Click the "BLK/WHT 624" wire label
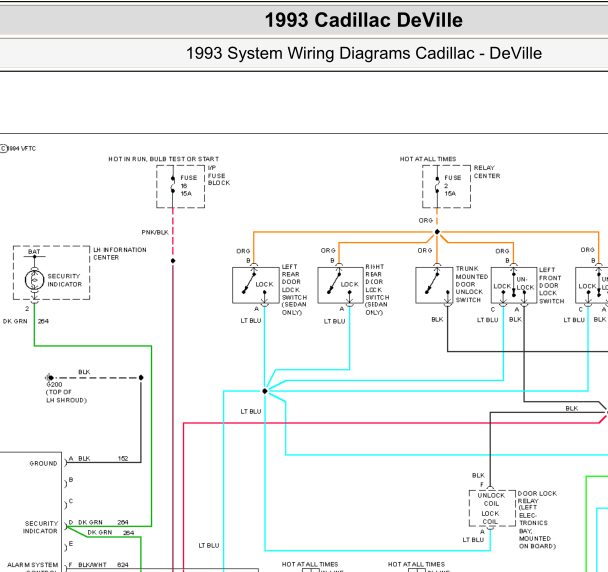 pyautogui.click(x=103, y=565)
